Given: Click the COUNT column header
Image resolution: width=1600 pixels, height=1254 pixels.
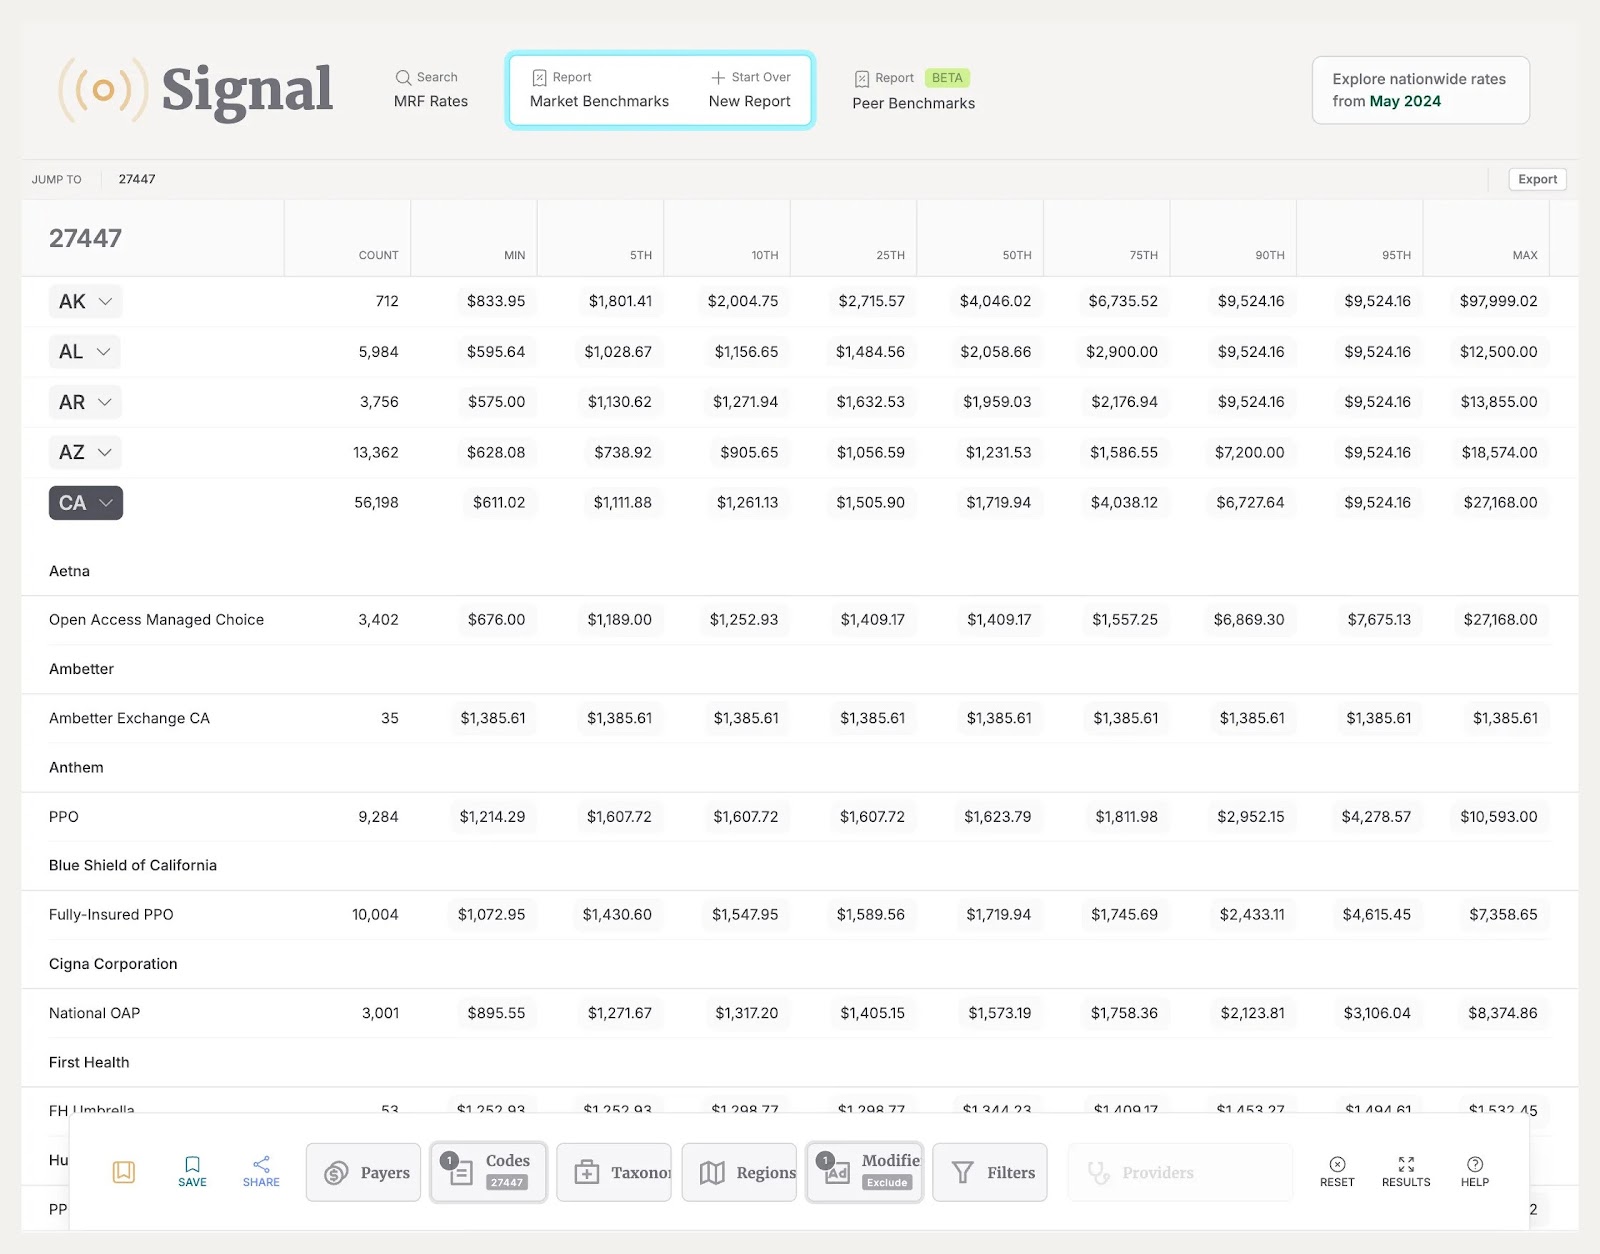Looking at the screenshot, I should point(378,255).
